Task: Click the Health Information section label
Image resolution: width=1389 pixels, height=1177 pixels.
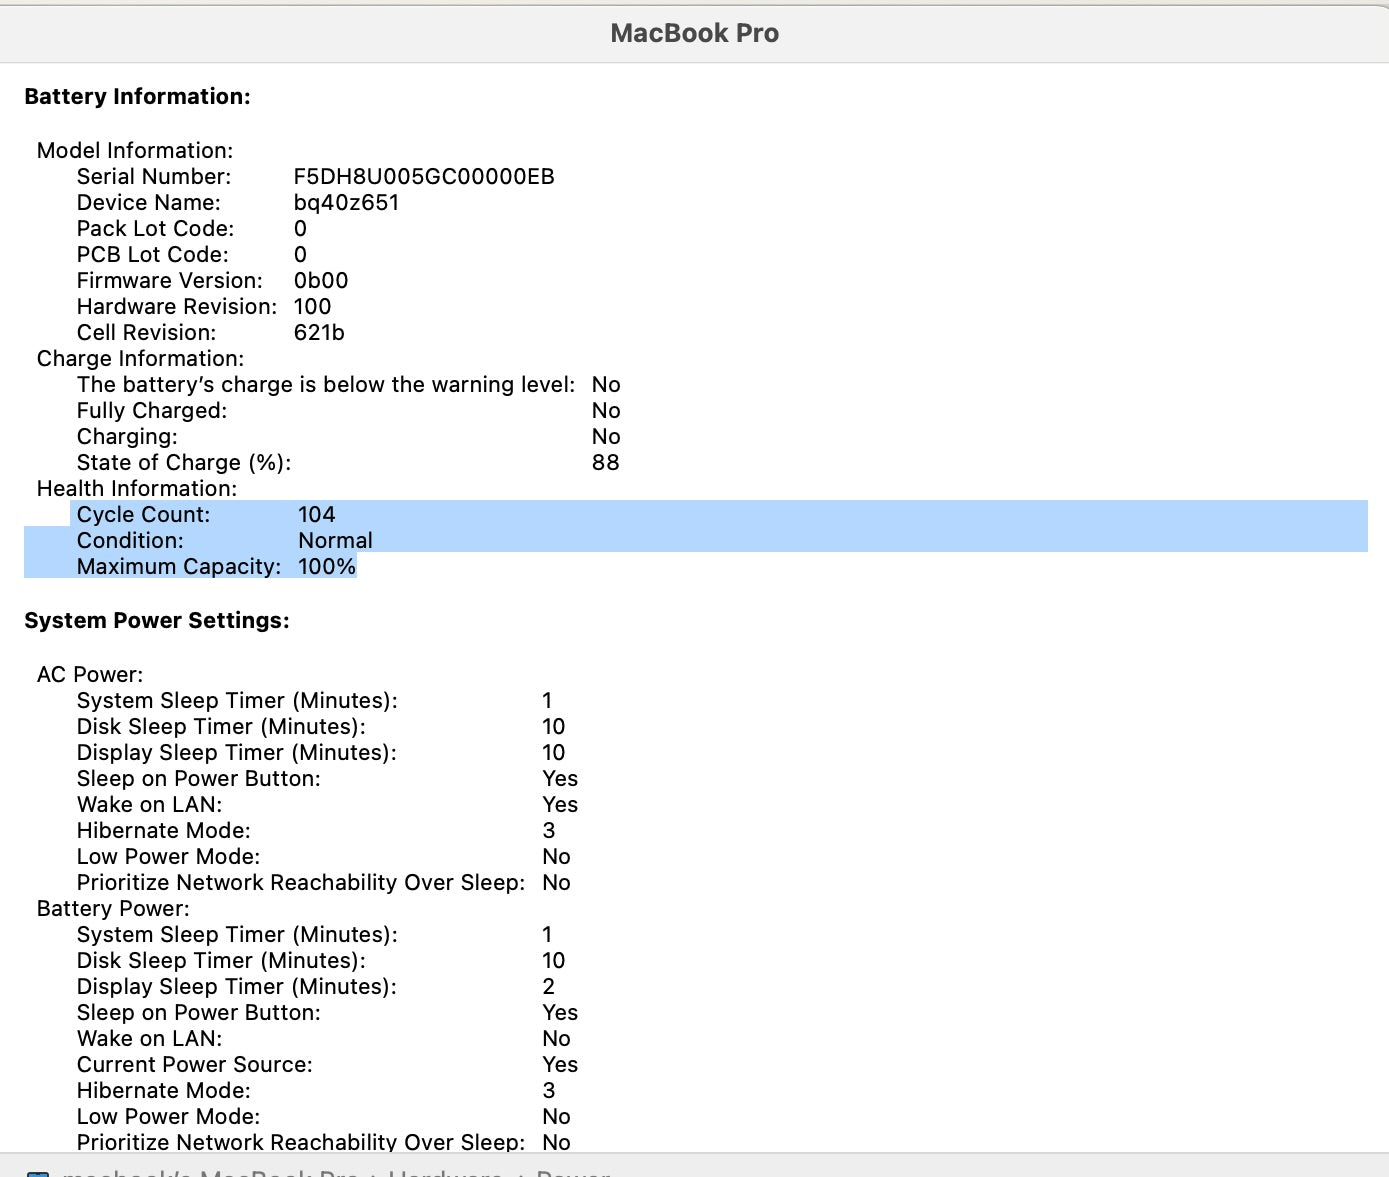Action: pos(137,489)
